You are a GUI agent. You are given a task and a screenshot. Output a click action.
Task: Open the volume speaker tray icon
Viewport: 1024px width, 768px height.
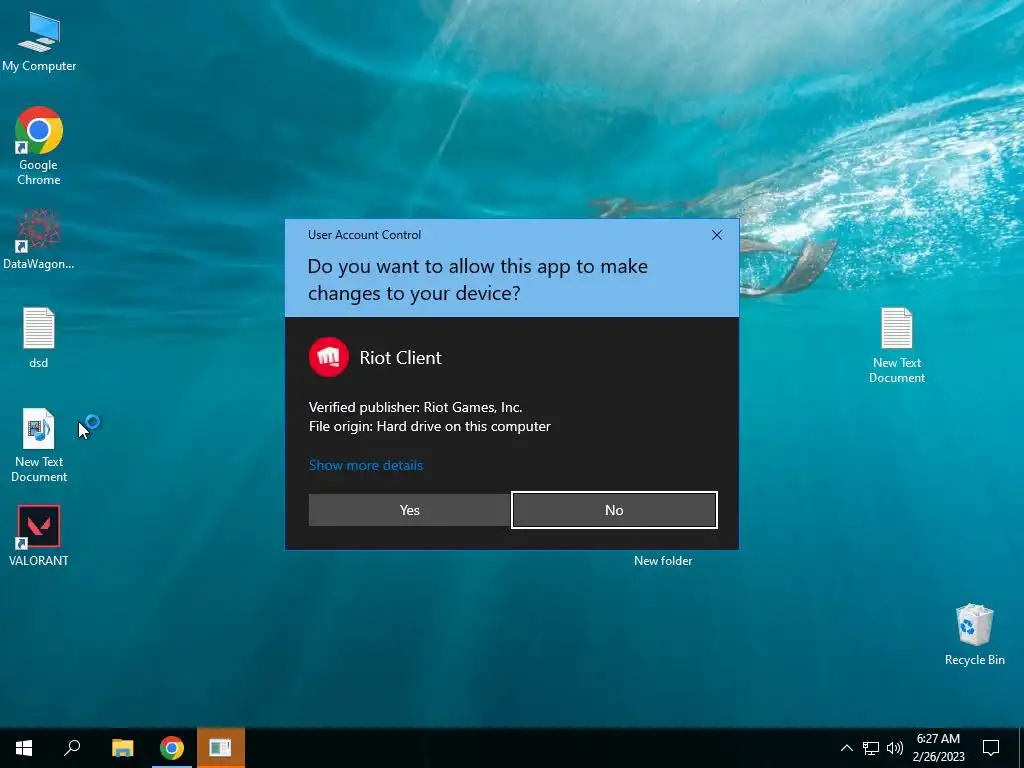click(895, 748)
